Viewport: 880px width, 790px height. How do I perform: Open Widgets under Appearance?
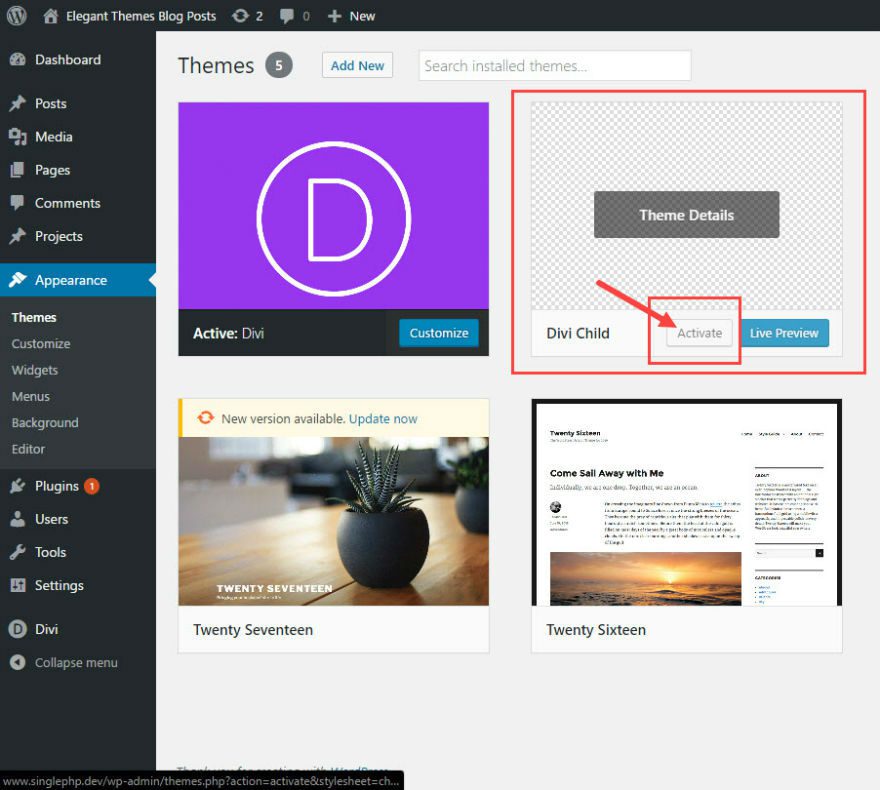click(35, 370)
